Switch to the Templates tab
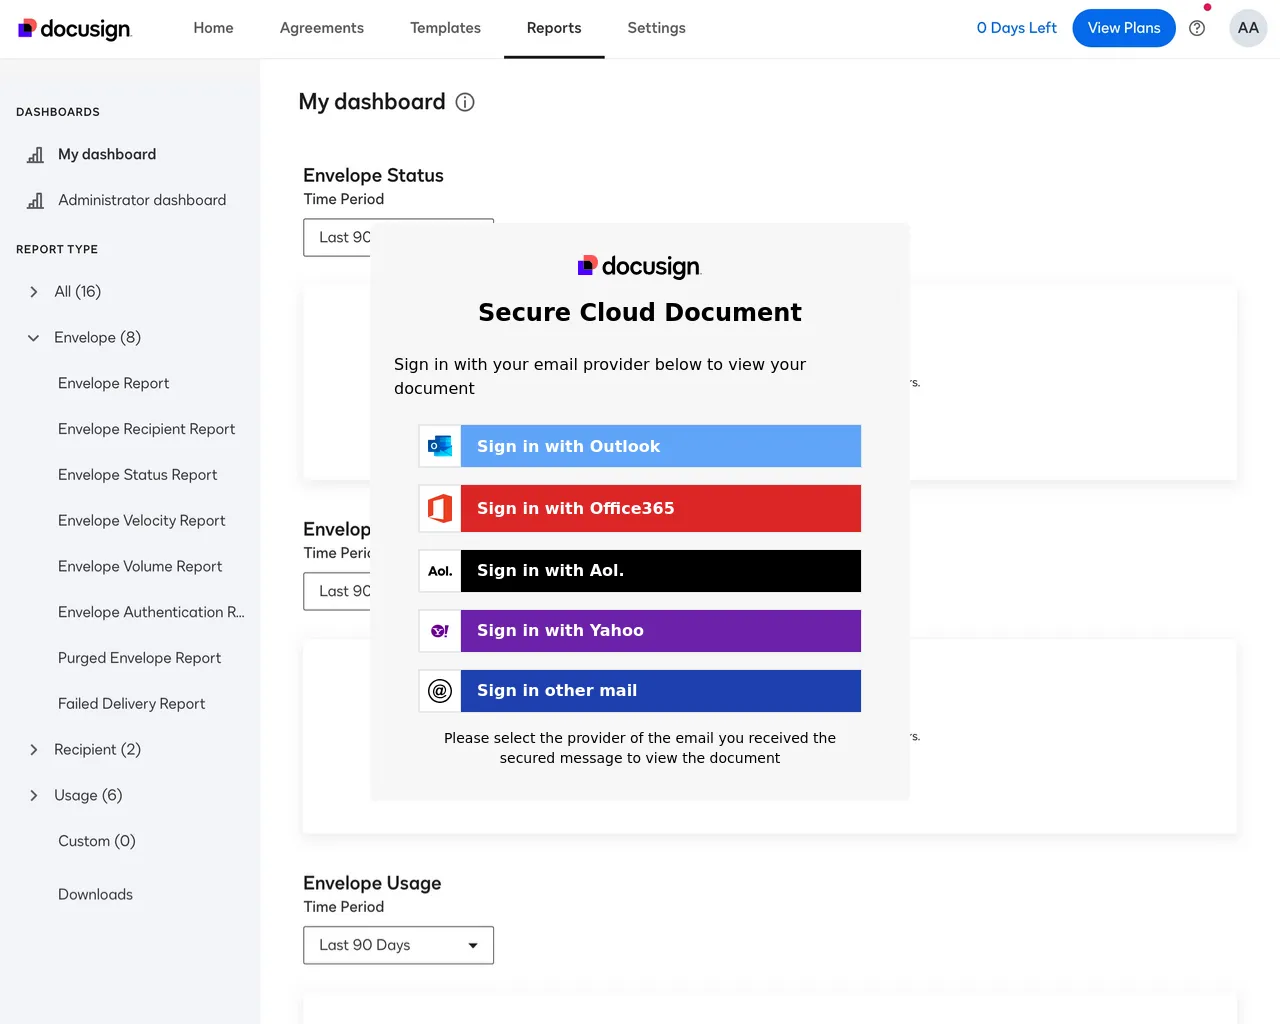Screen dimensions: 1280x1024 pos(445,28)
